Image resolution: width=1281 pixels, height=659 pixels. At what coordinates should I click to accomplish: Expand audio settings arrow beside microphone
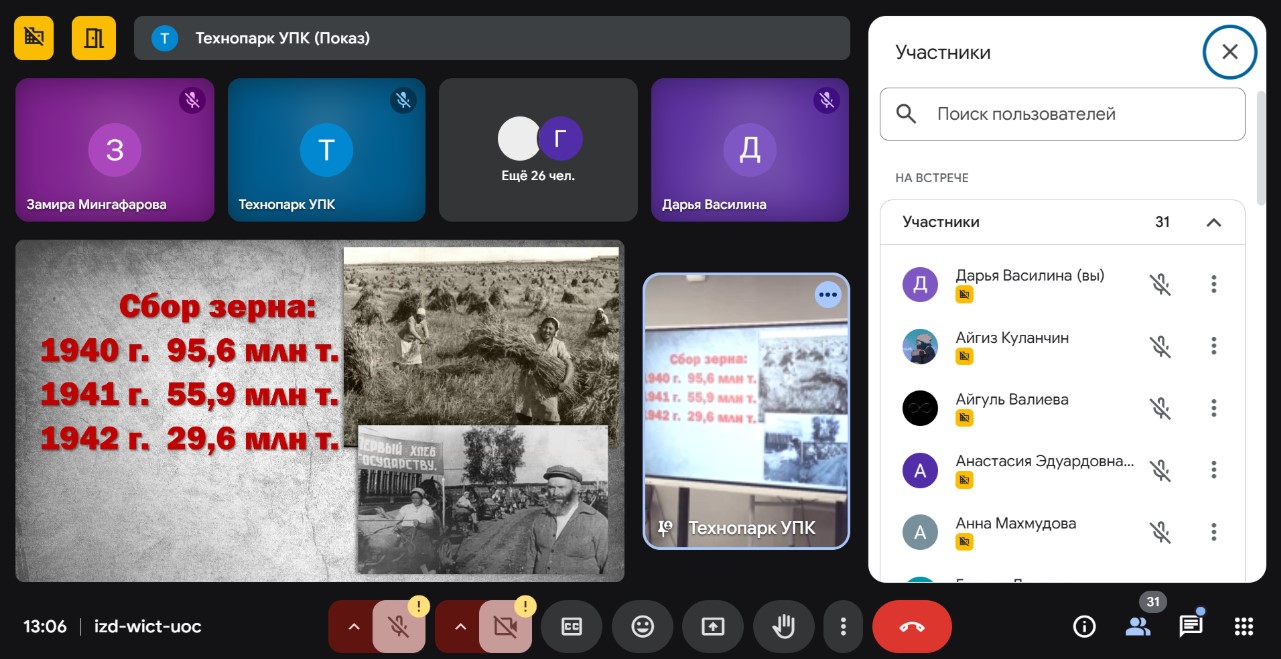353,627
